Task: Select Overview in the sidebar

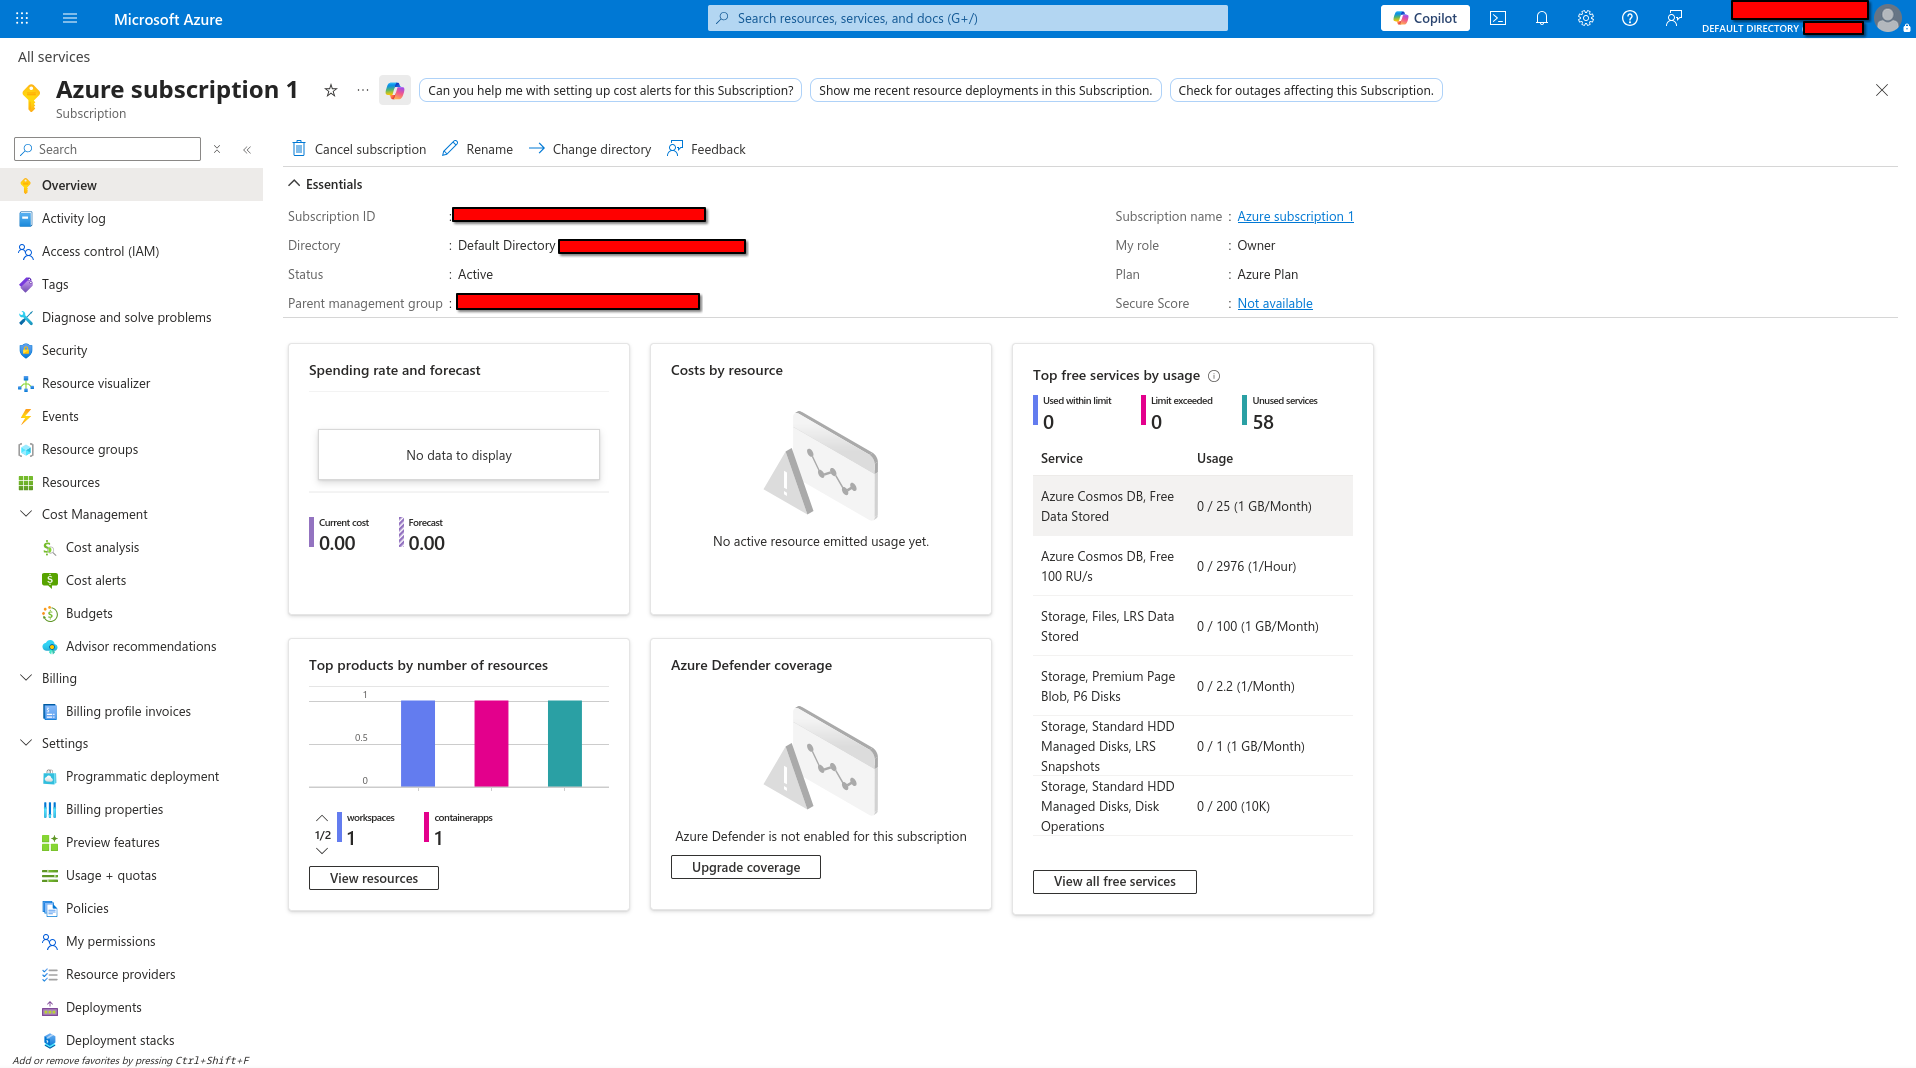Action: point(132,185)
